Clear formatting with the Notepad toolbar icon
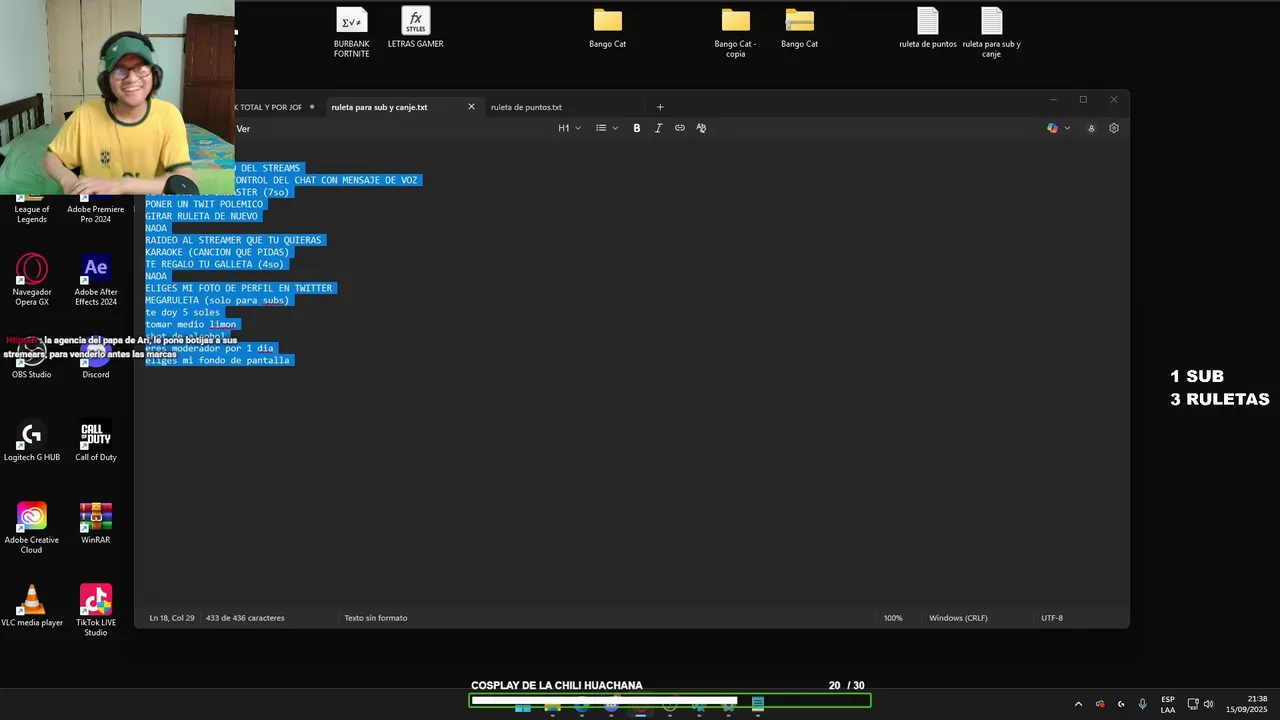The width and height of the screenshot is (1280, 720). tap(701, 128)
